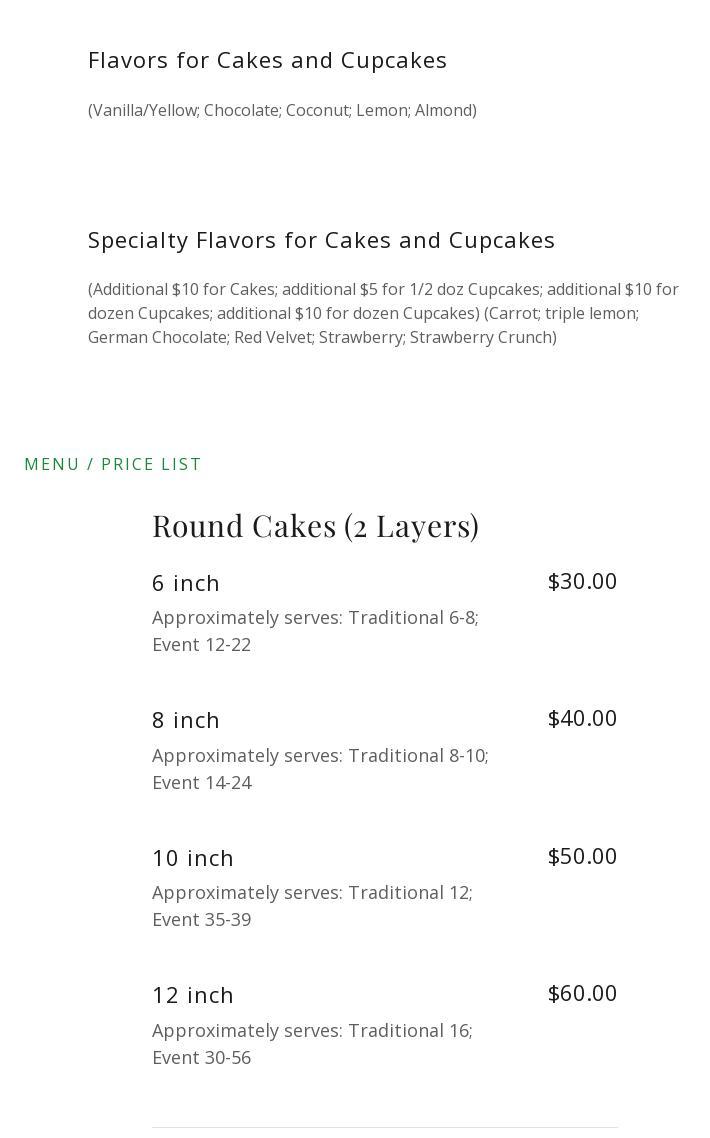710x1138 pixels.
Task: Click the $60.00 price
Action: click(582, 993)
